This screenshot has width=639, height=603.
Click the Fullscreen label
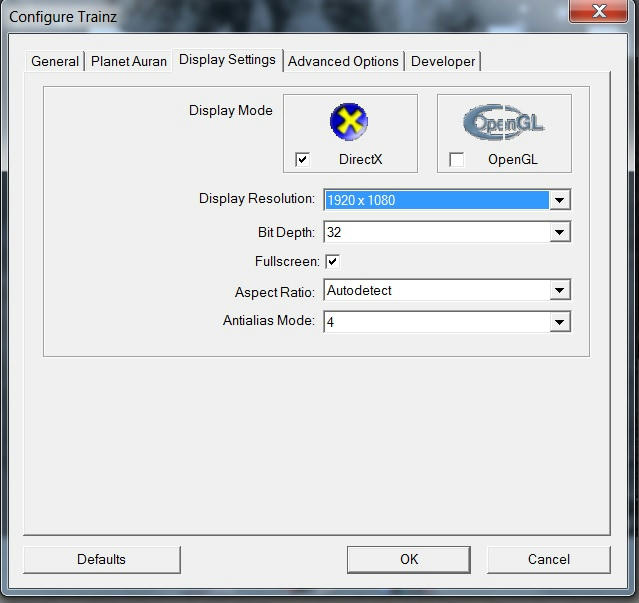click(287, 262)
